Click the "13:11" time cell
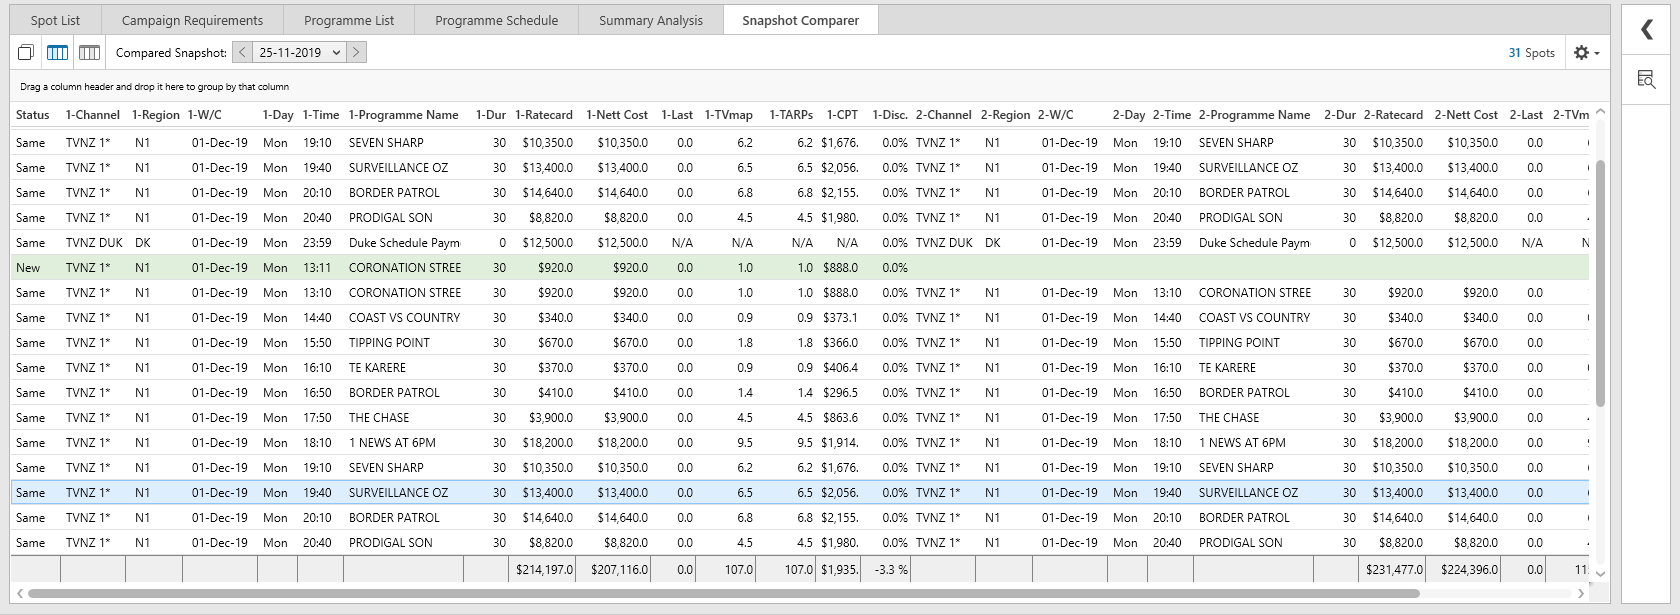The width and height of the screenshot is (1680, 615). [x=317, y=268]
